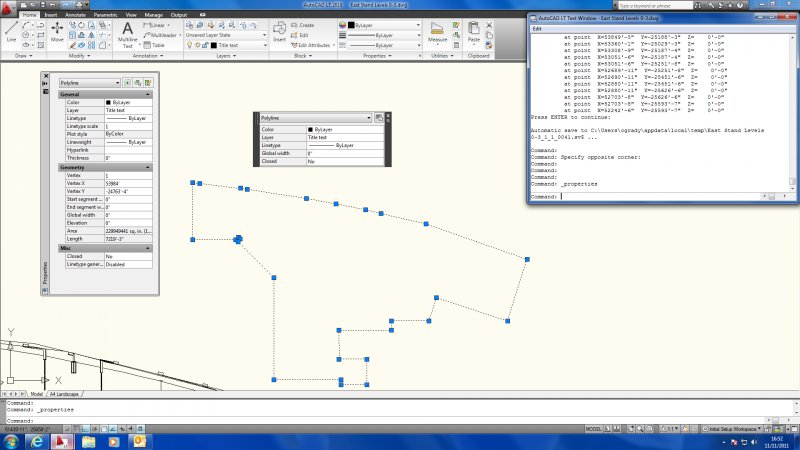Switch to the View ribbon tab

(x=131, y=15)
